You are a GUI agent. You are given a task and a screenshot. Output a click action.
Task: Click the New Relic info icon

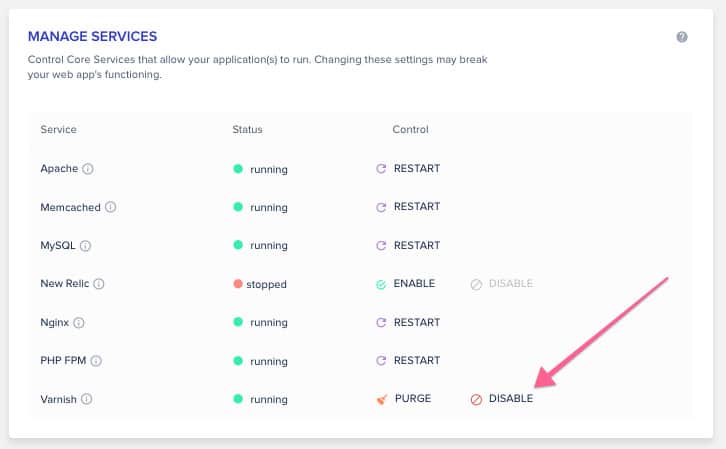[x=99, y=284]
